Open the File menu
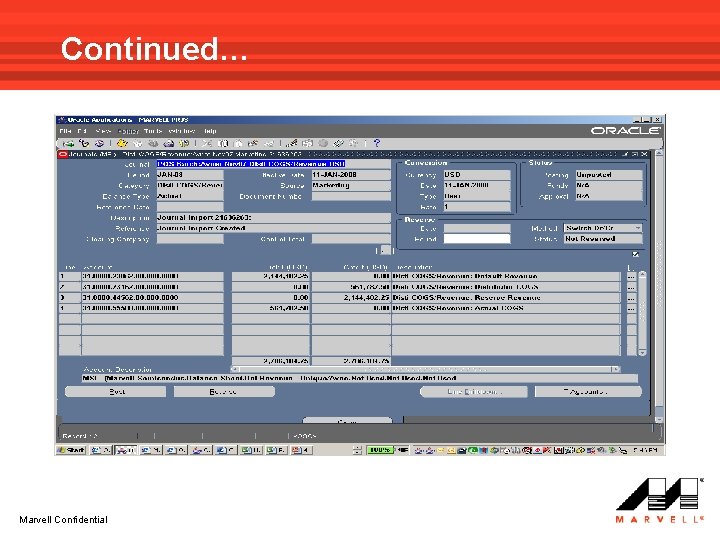Image resolution: width=720 pixels, height=540 pixels. click(65, 131)
